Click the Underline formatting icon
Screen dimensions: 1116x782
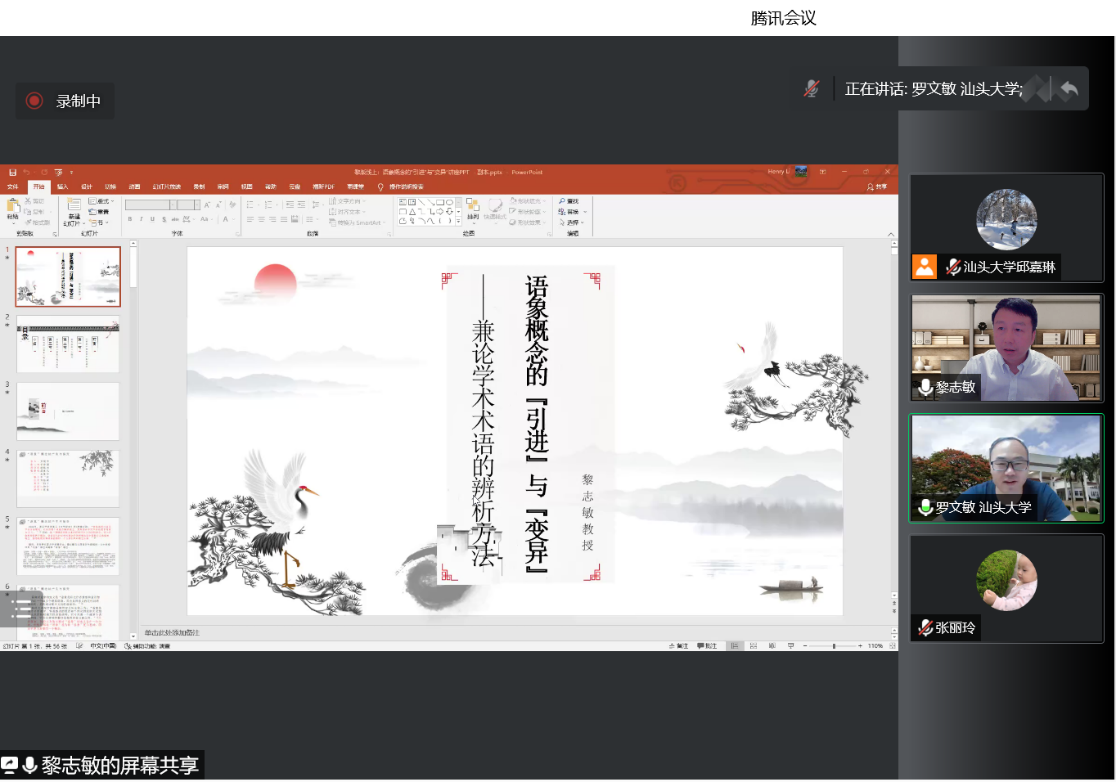(152, 219)
